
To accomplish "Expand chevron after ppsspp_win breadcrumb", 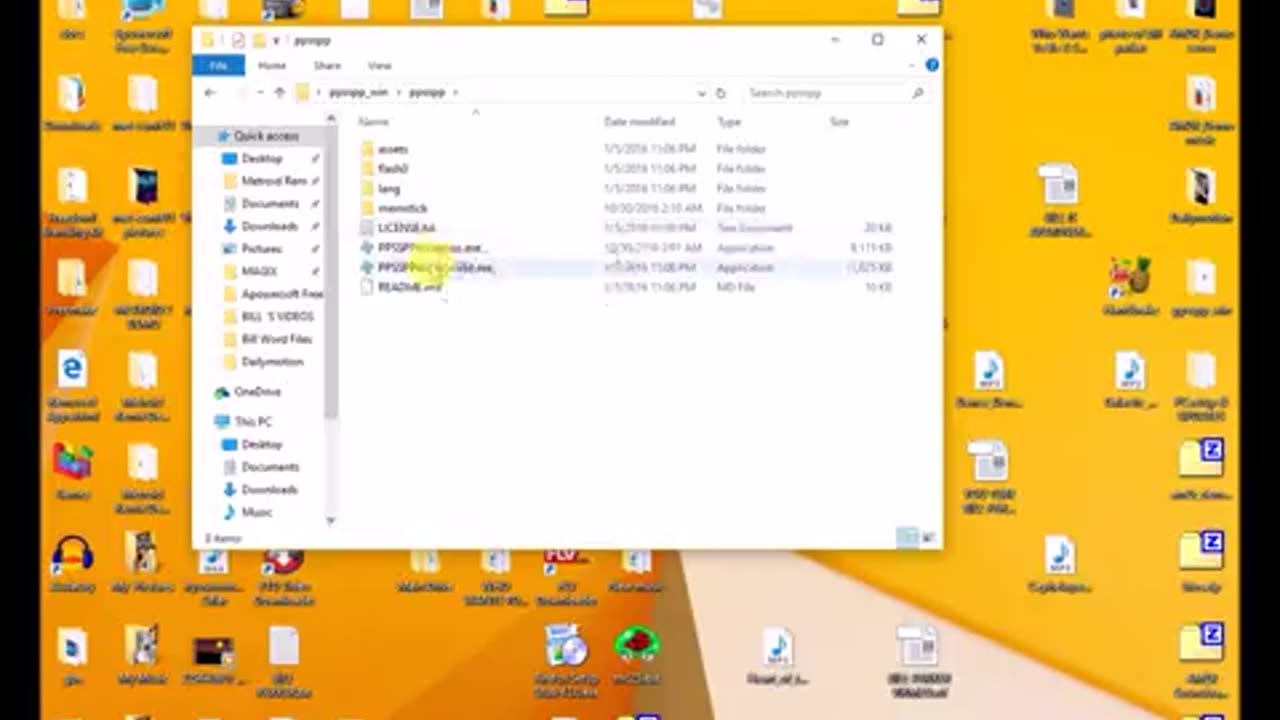I will click(x=398, y=92).
